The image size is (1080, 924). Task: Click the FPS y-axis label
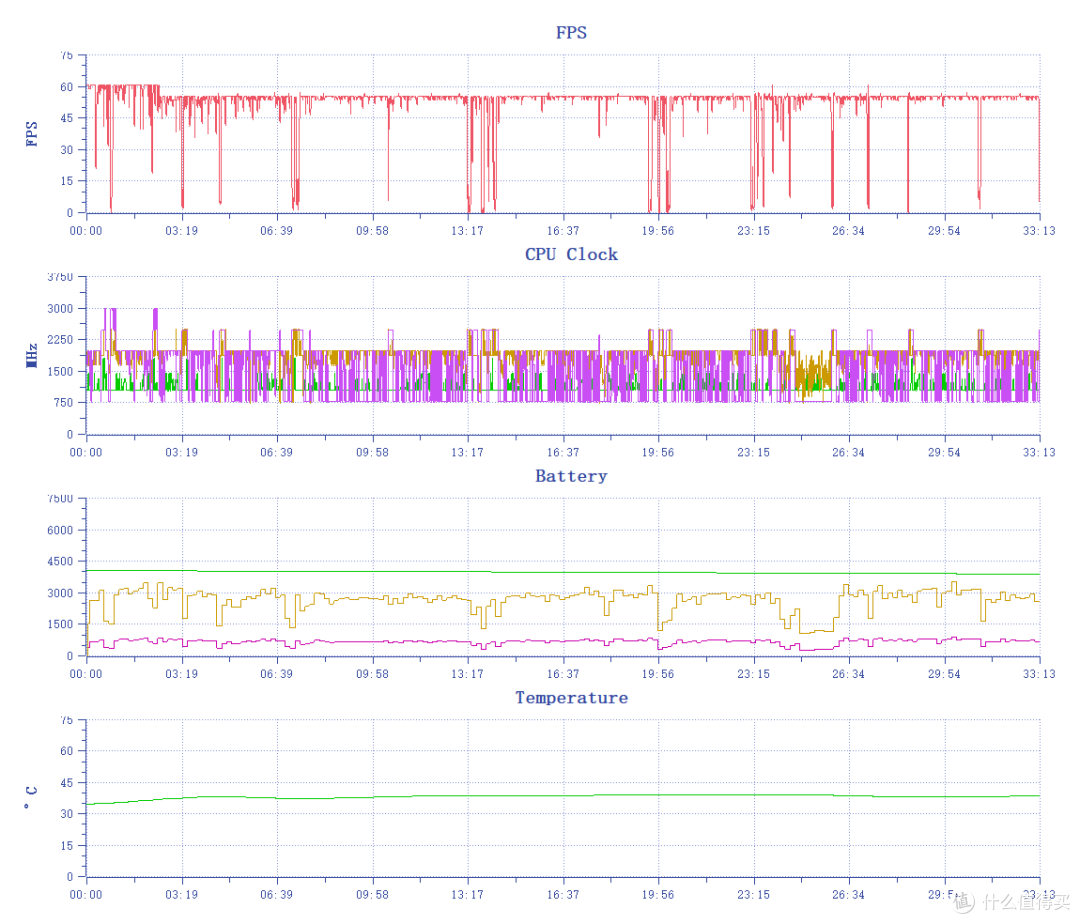(x=31, y=134)
